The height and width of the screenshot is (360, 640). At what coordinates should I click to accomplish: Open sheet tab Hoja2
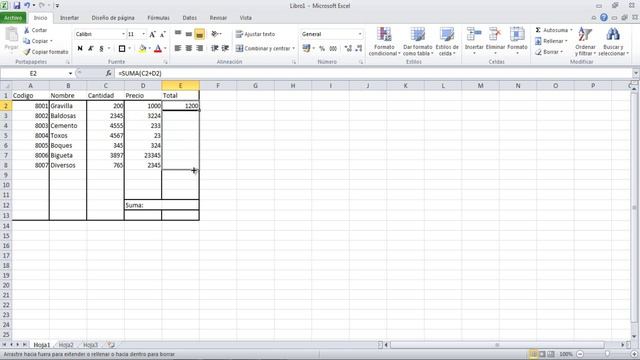(66, 345)
